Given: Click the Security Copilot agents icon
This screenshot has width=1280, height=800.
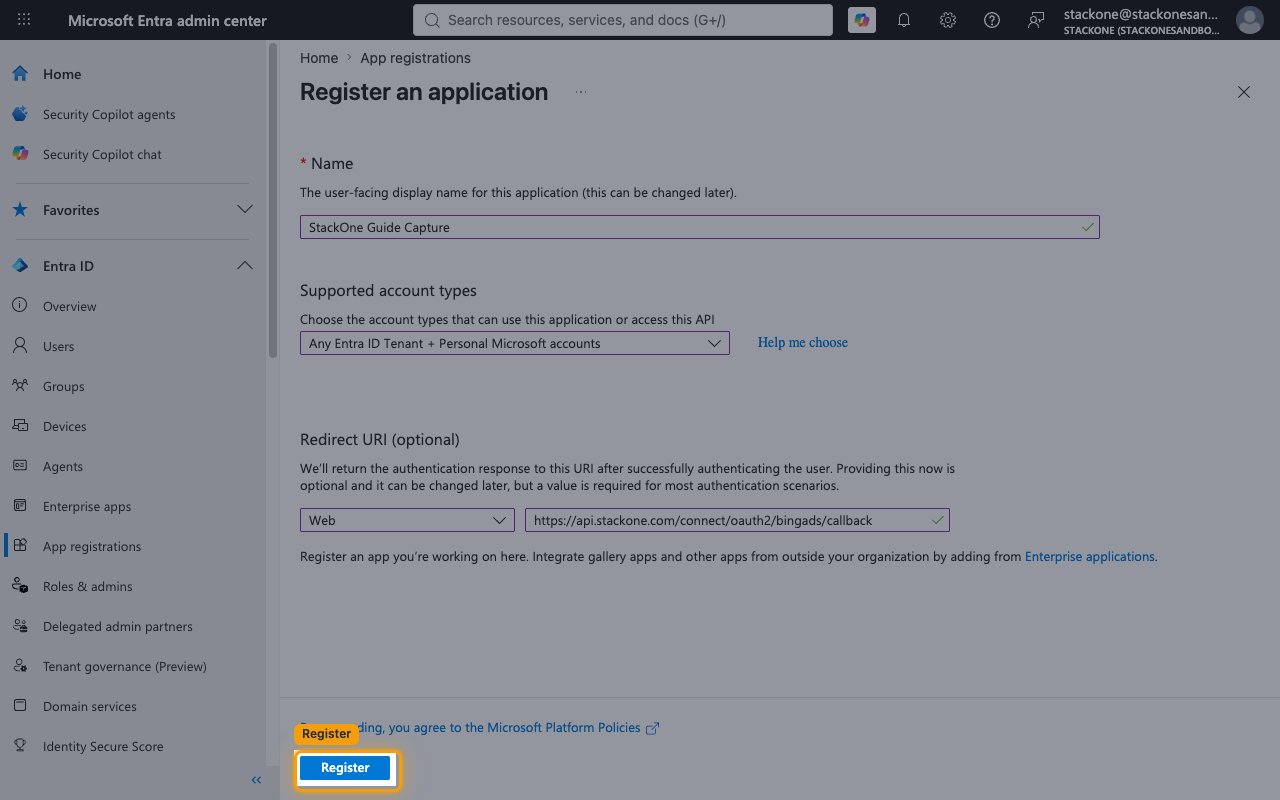Looking at the screenshot, I should pos(20,114).
